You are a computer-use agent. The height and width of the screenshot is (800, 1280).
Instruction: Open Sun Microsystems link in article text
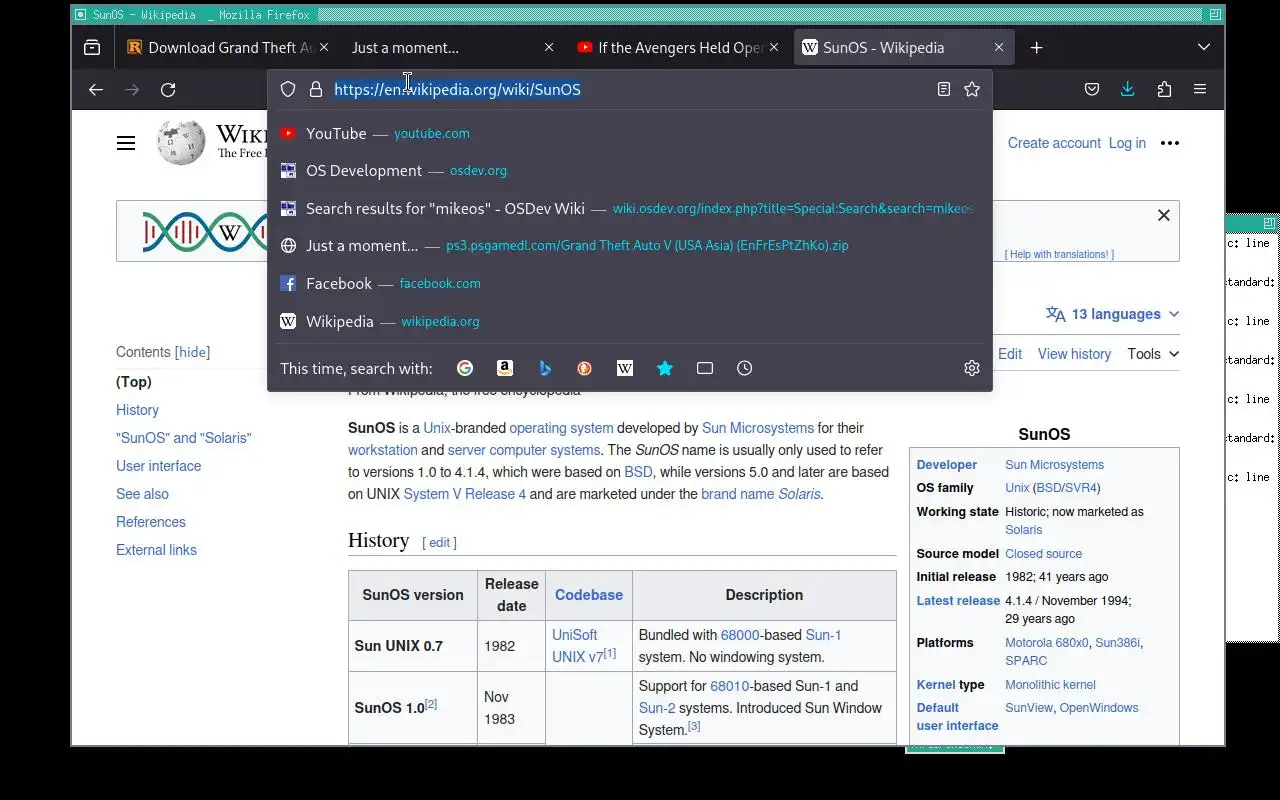click(758, 428)
